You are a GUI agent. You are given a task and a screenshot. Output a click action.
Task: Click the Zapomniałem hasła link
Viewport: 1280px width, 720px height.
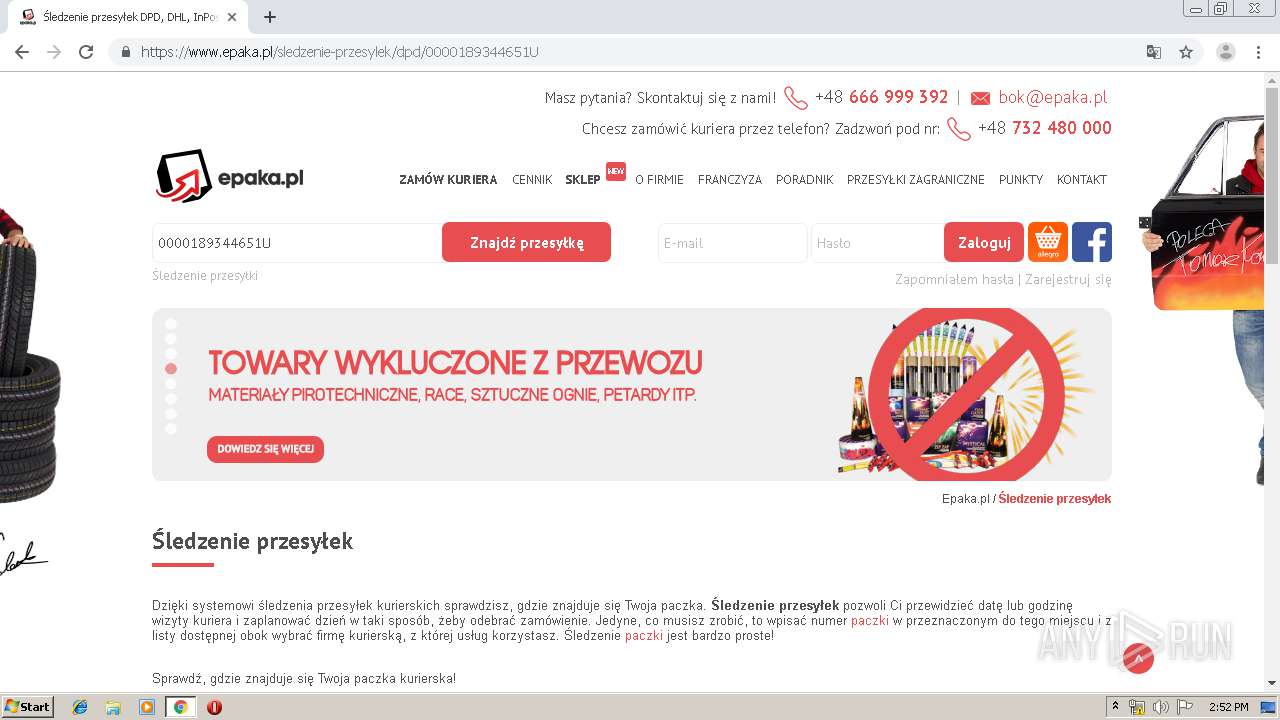coord(954,279)
